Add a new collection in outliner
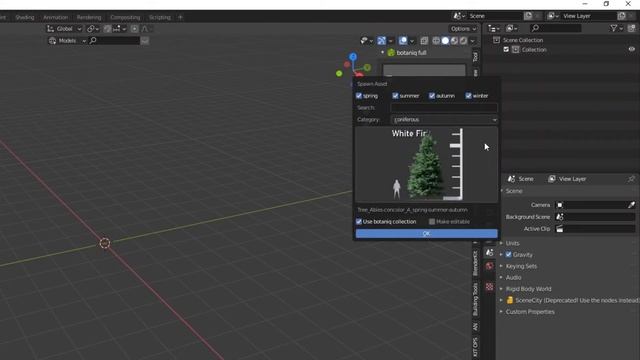640x360 pixels. 631,28
